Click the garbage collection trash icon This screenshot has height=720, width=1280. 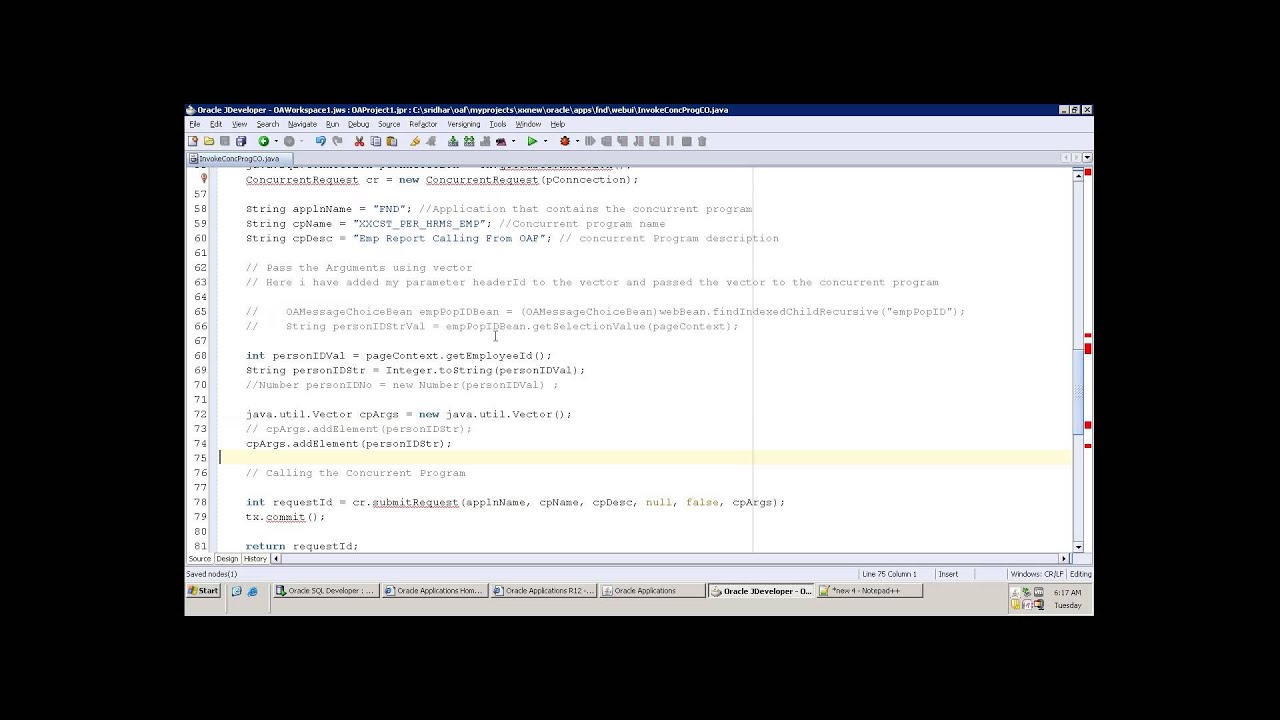(x=702, y=141)
